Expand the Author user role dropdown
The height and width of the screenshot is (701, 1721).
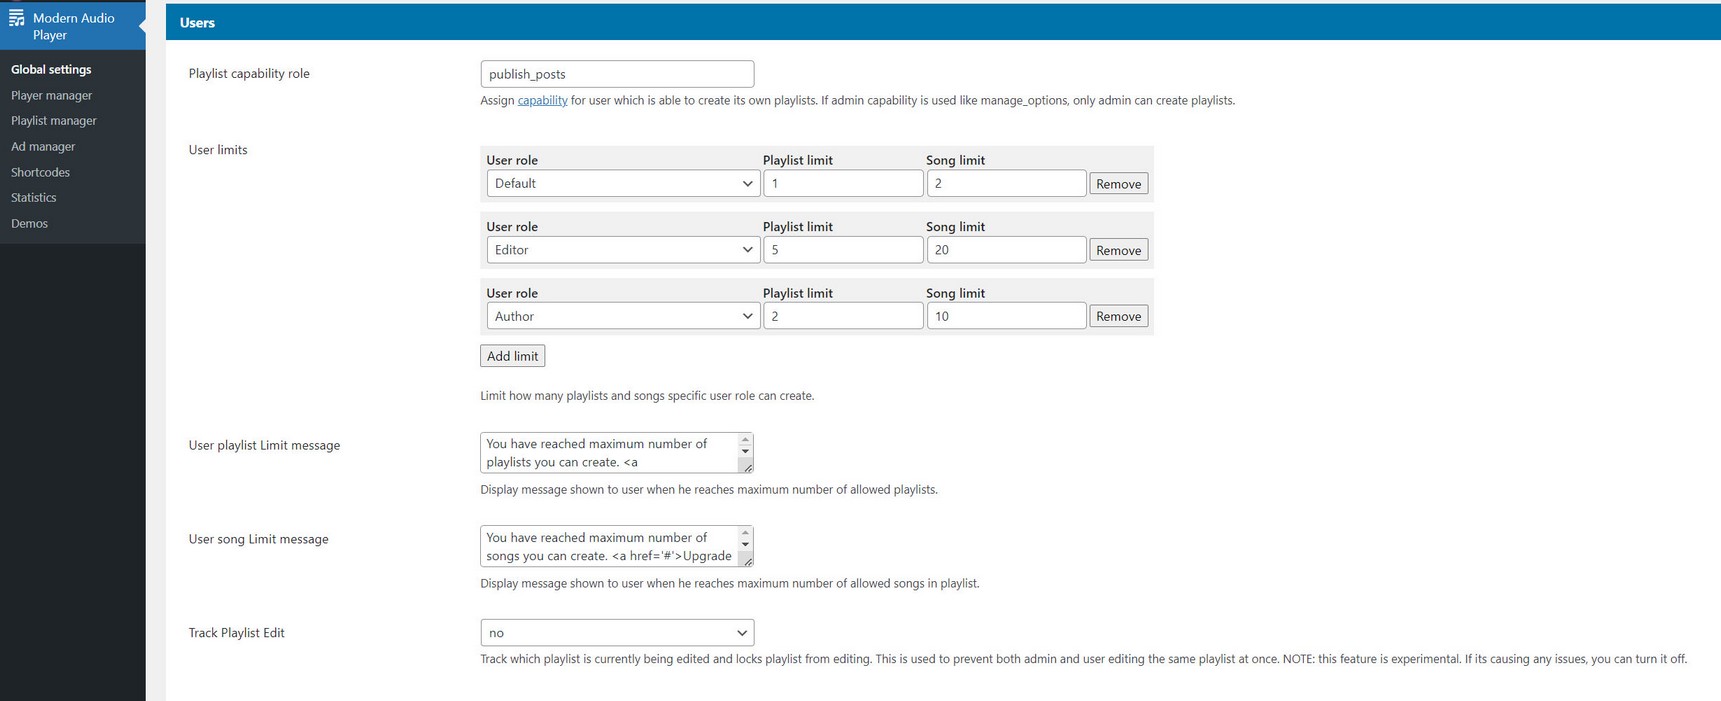pyautogui.click(x=622, y=316)
